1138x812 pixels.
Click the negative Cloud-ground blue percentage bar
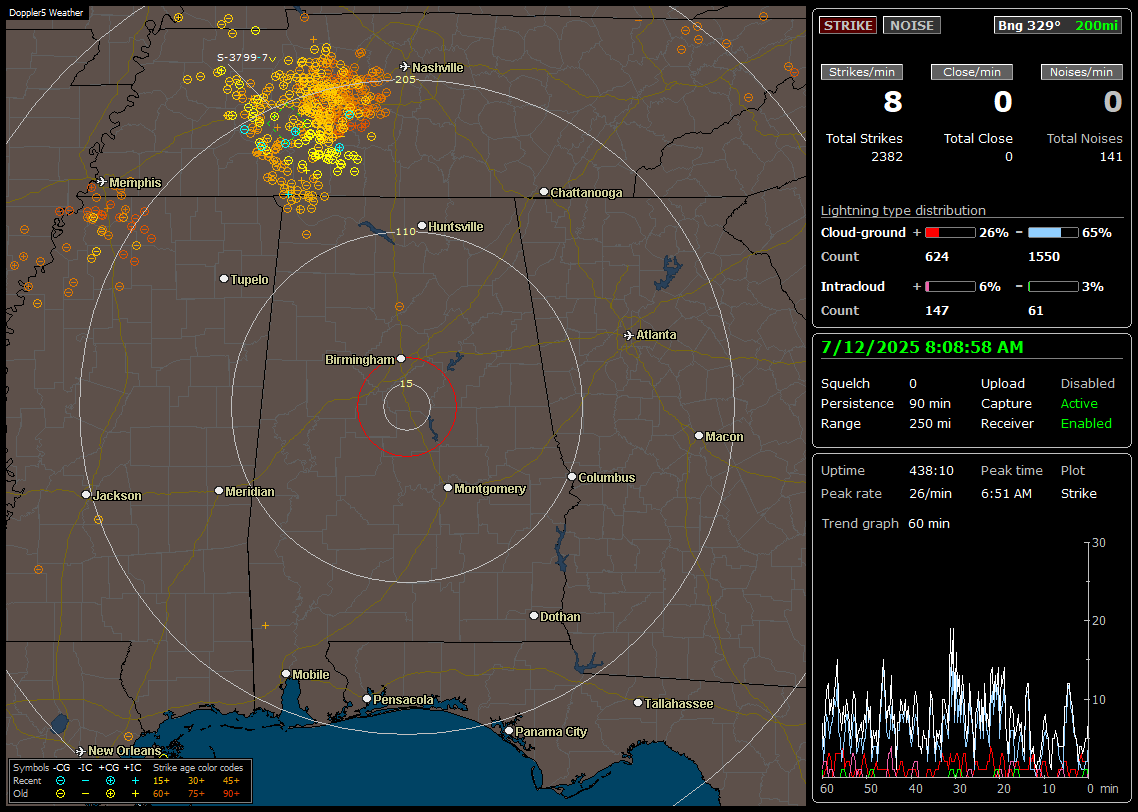1053,233
